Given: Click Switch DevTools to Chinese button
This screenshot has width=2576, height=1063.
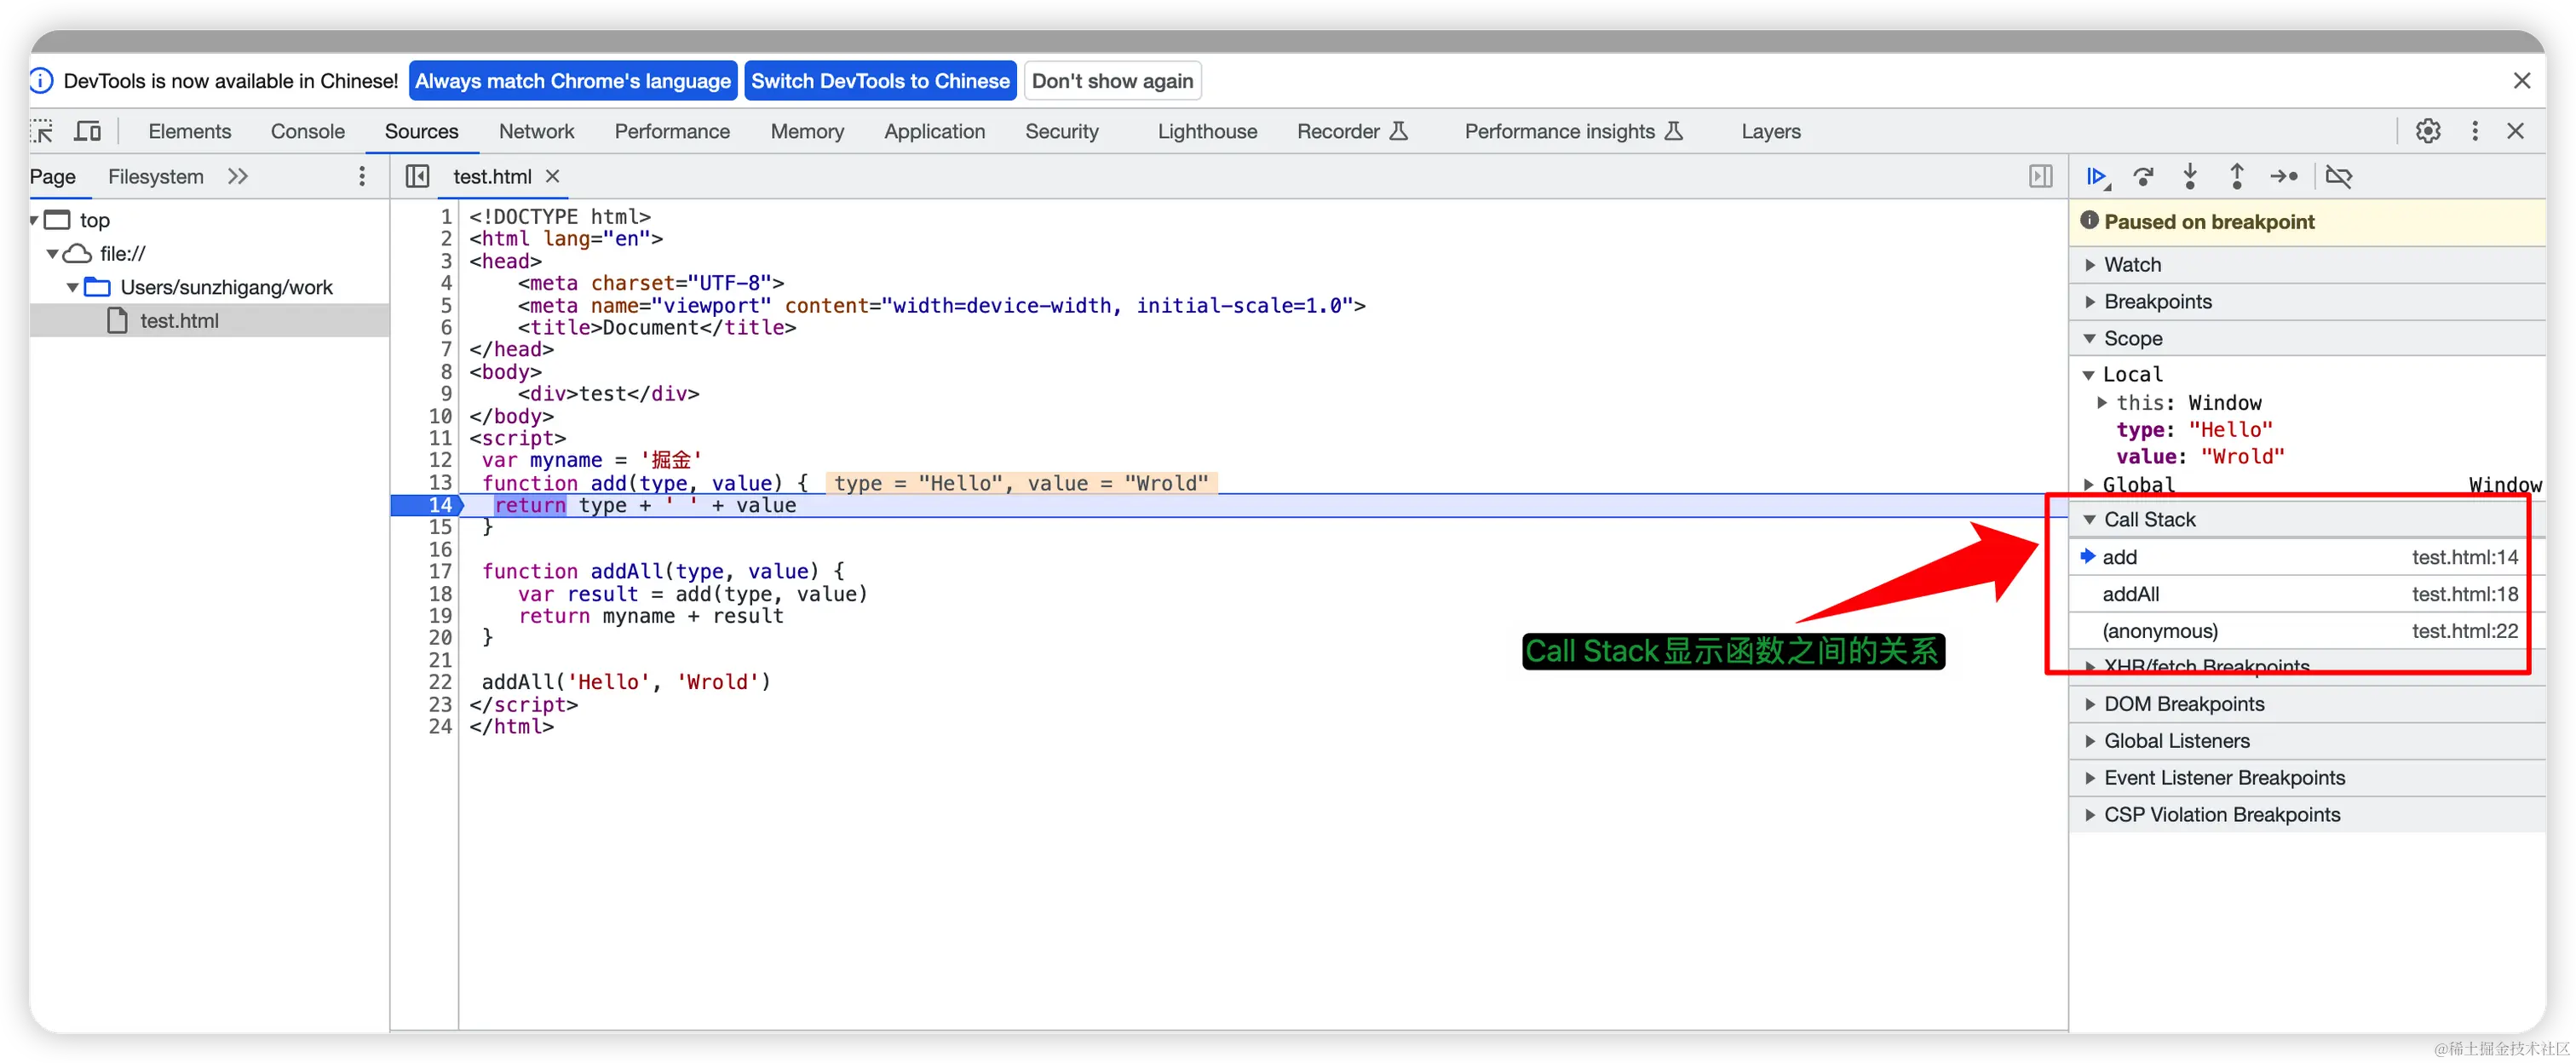Looking at the screenshot, I should pos(880,81).
